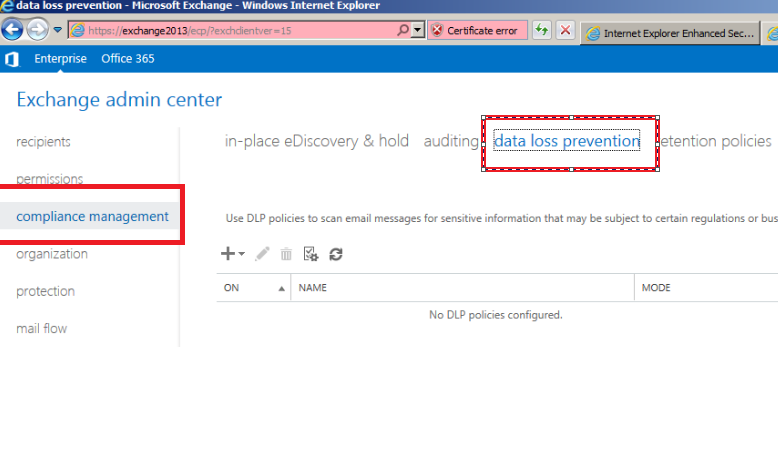Open the auditing tab

point(450,141)
